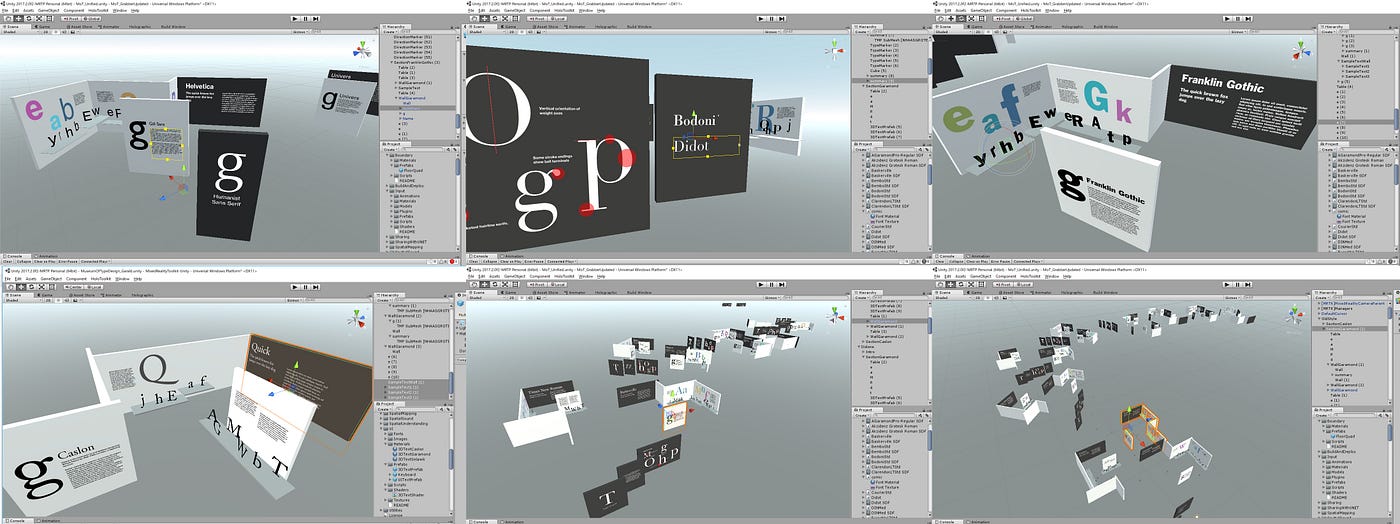Open Console tab in the Helvetica scene window
Screen dimensions: 1400x524
point(18,255)
